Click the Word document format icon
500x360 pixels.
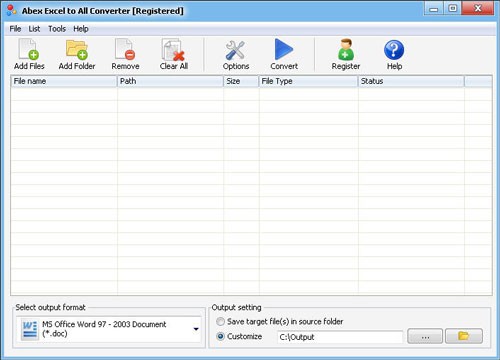tap(30, 329)
